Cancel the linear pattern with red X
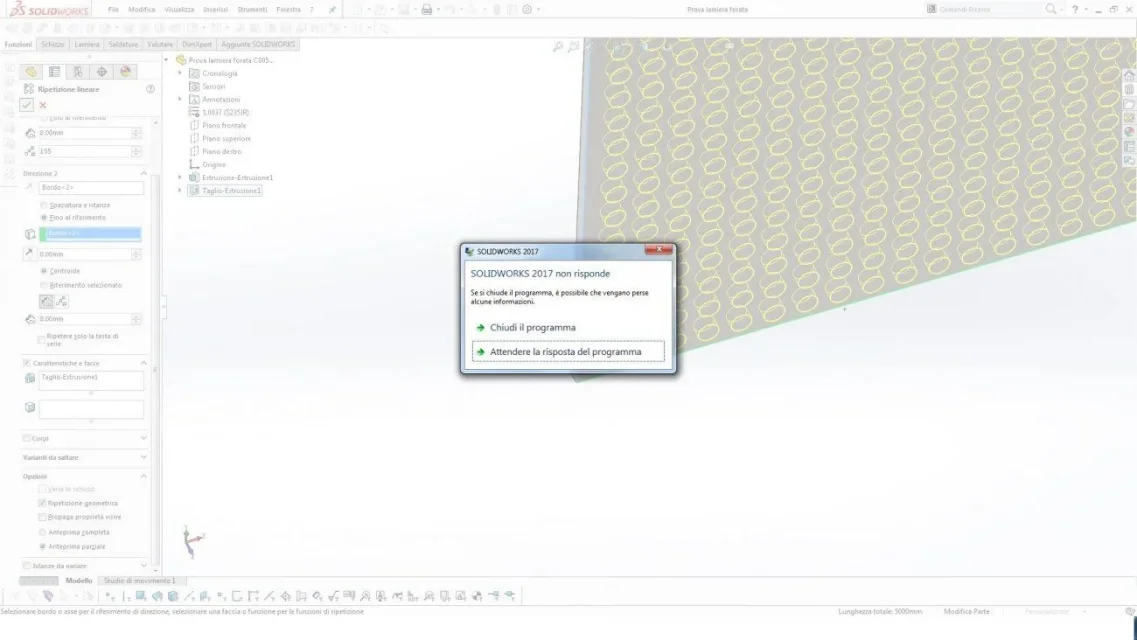Viewport: 1137px width, 640px height. tap(43, 105)
